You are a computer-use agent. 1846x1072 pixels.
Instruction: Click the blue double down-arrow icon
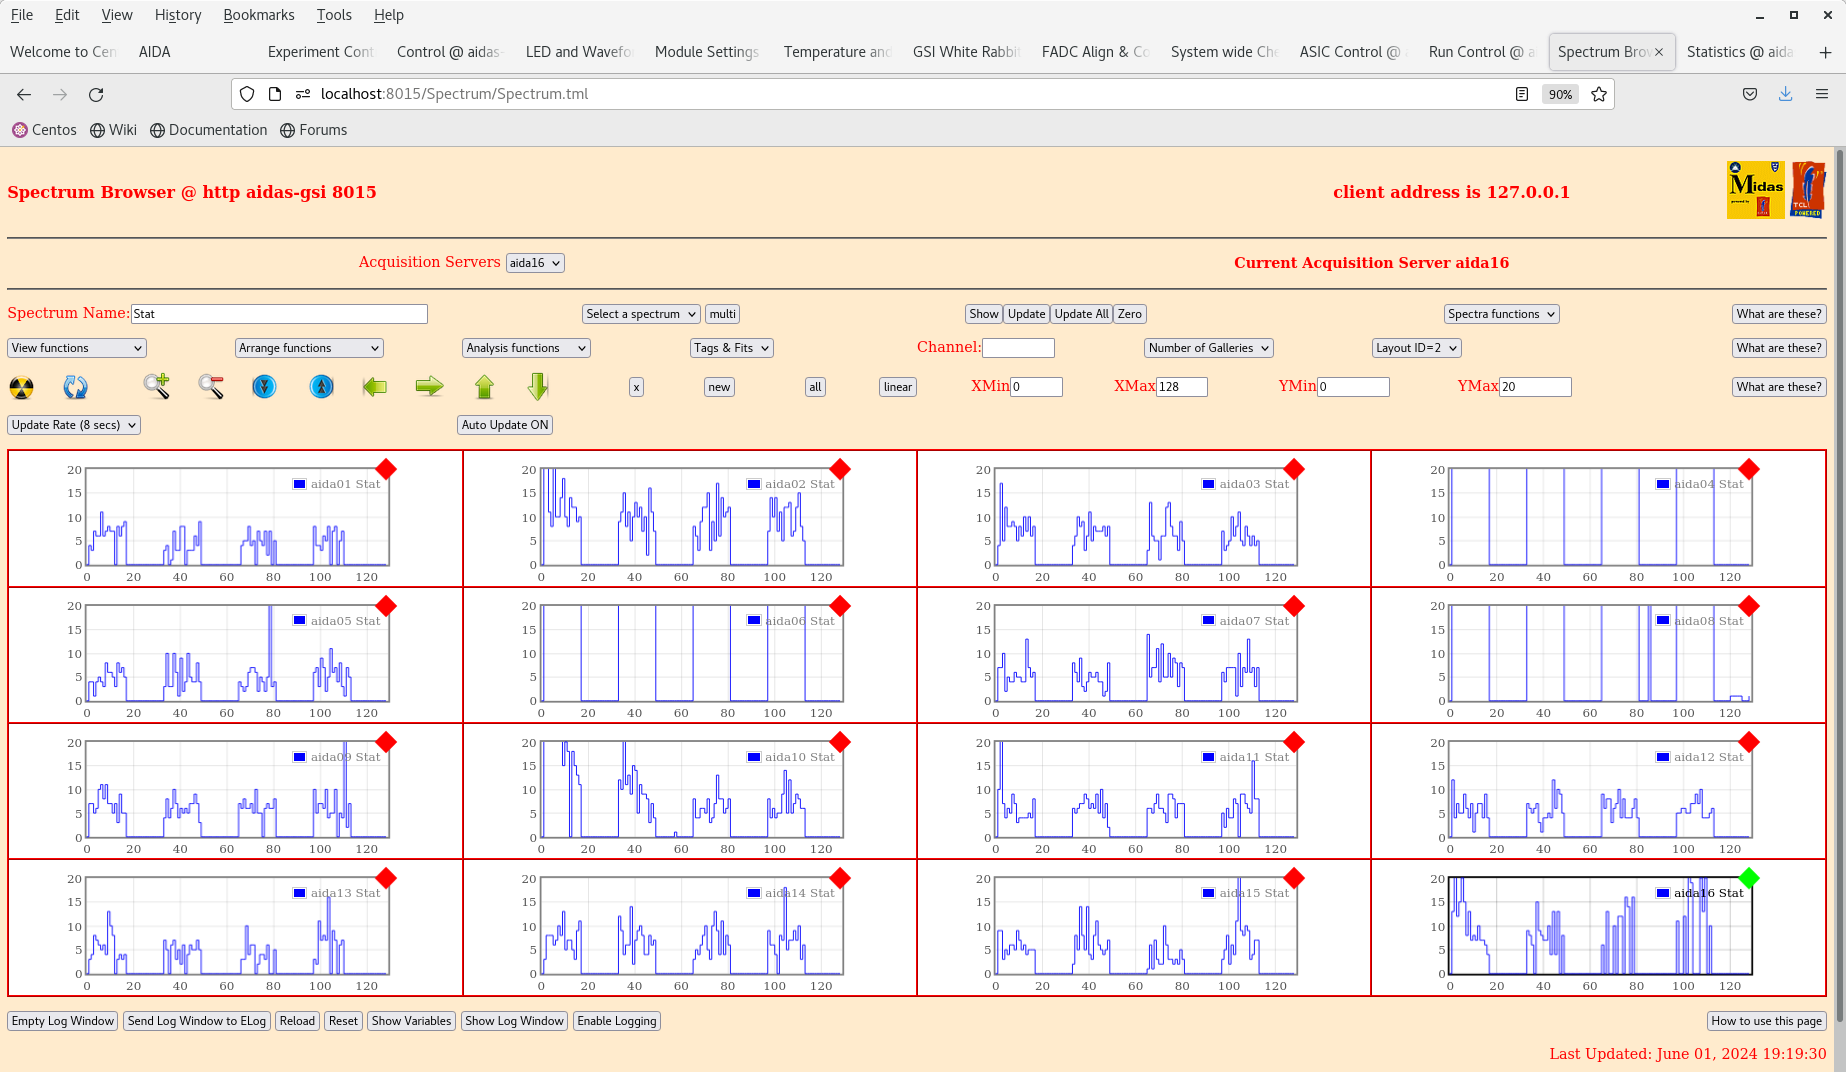264,386
